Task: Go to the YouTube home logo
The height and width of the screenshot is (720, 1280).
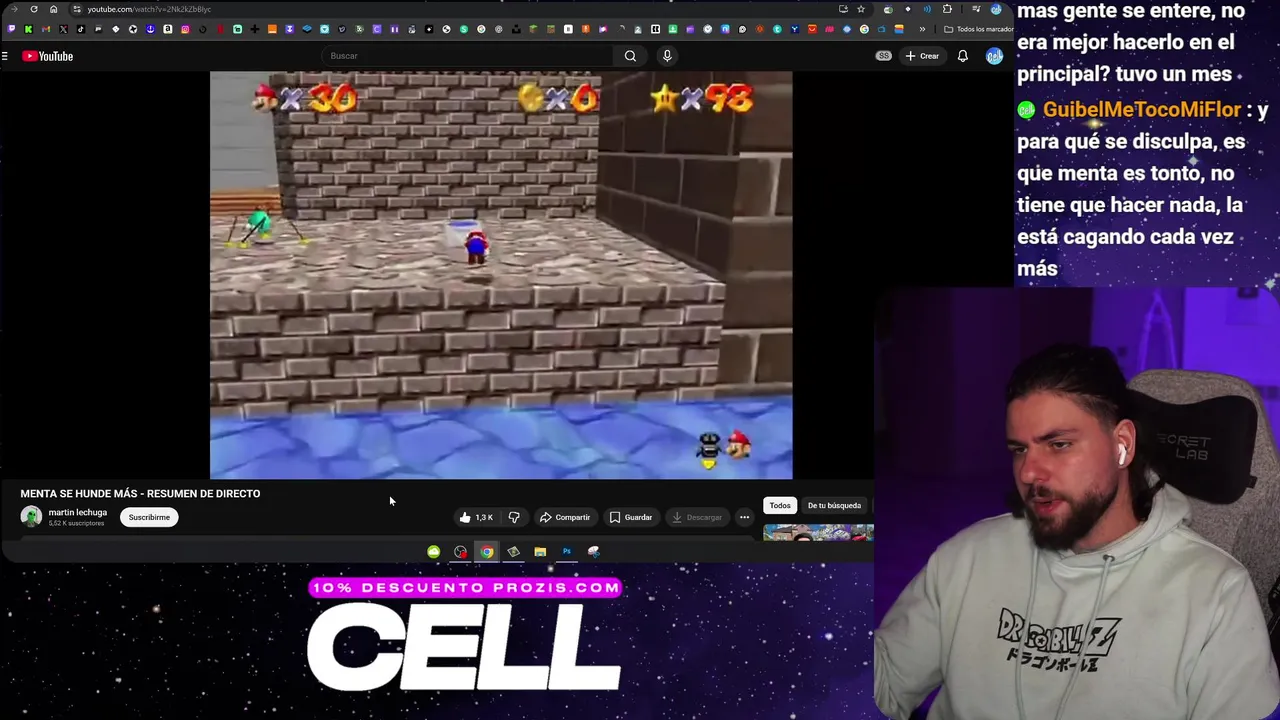Action: tap(47, 56)
